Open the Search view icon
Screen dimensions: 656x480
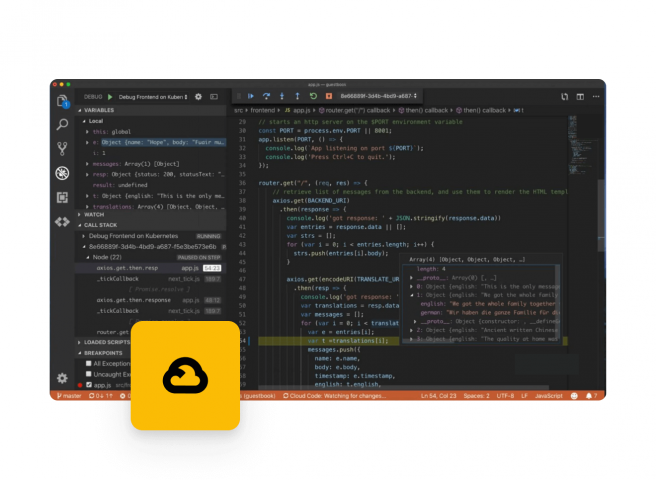pyautogui.click(x=62, y=125)
